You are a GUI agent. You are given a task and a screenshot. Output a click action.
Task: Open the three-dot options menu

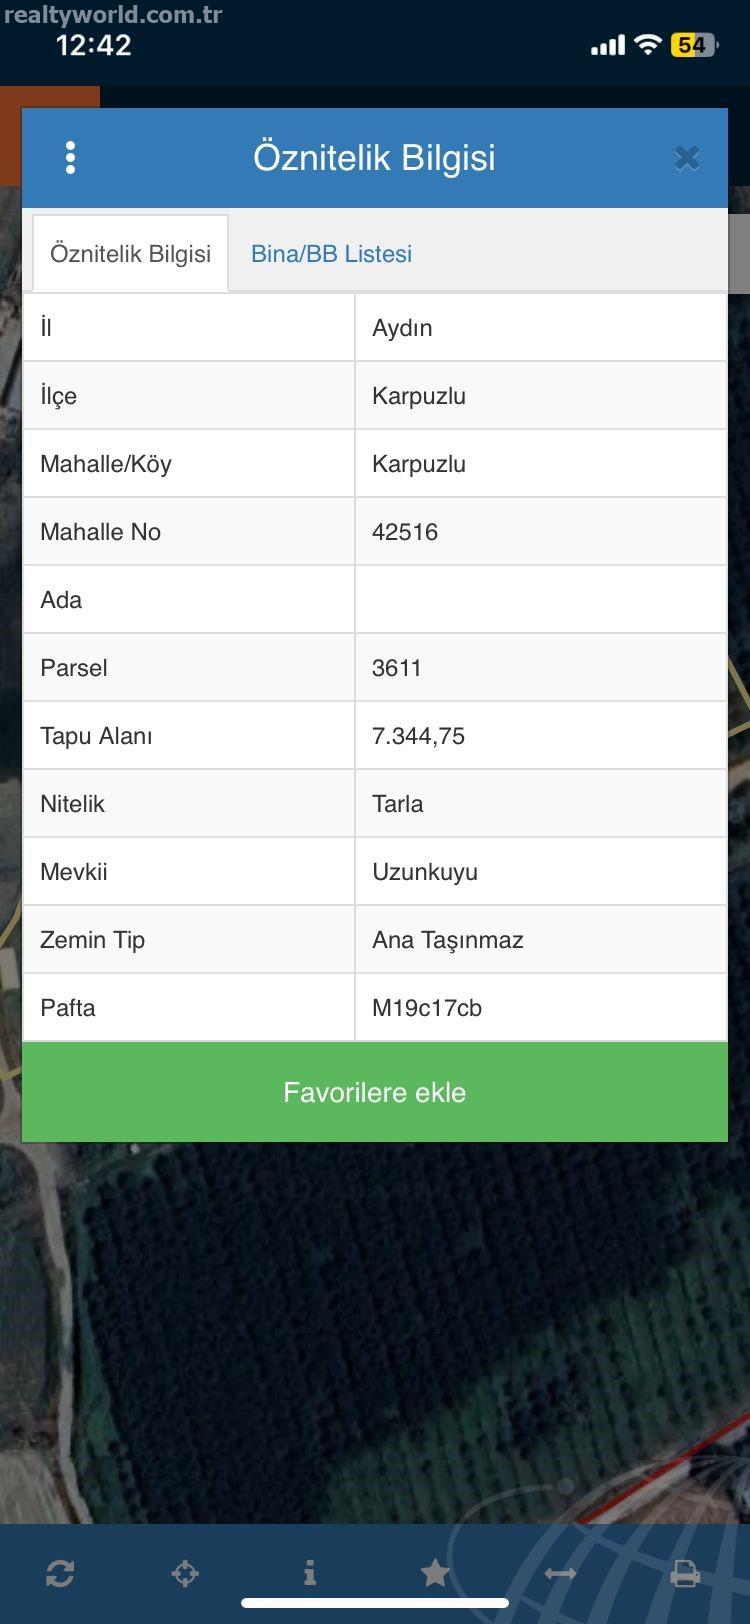click(x=70, y=158)
